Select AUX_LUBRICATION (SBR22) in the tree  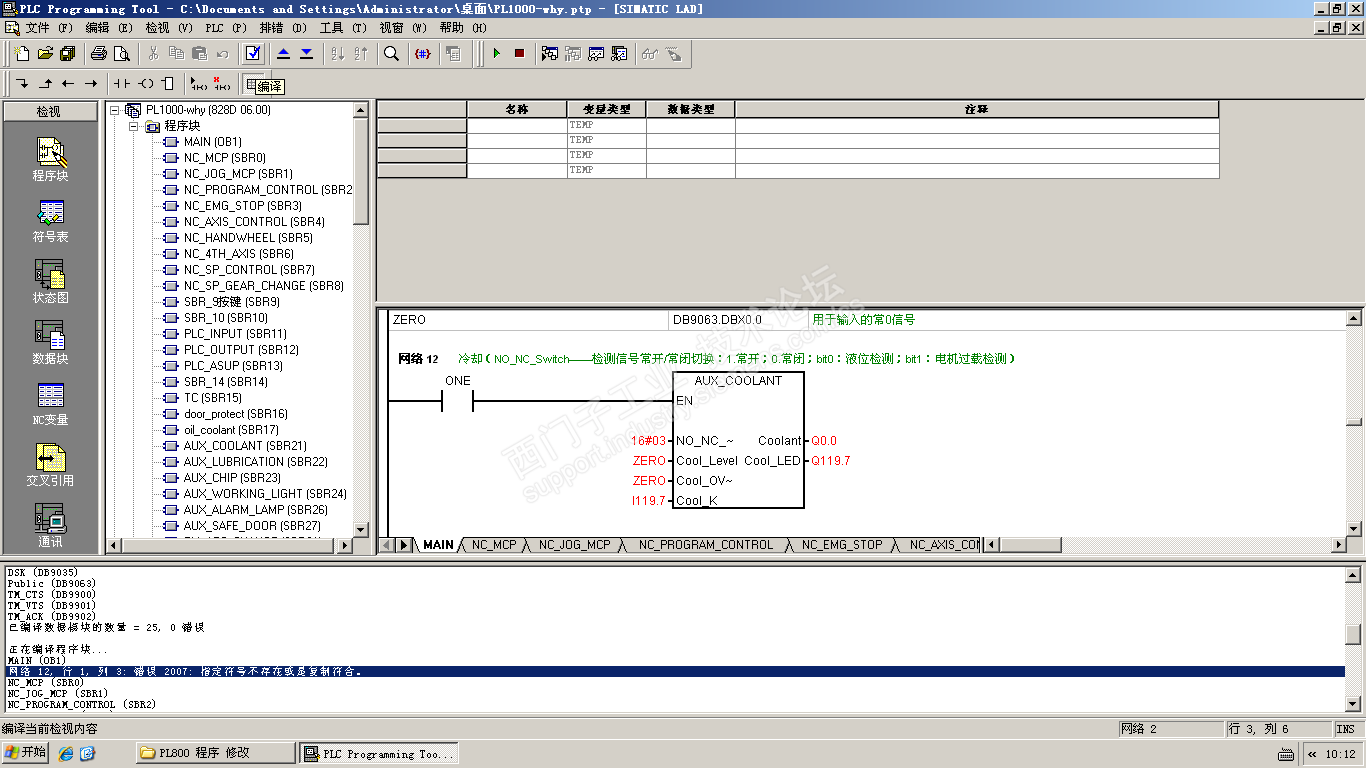point(255,462)
